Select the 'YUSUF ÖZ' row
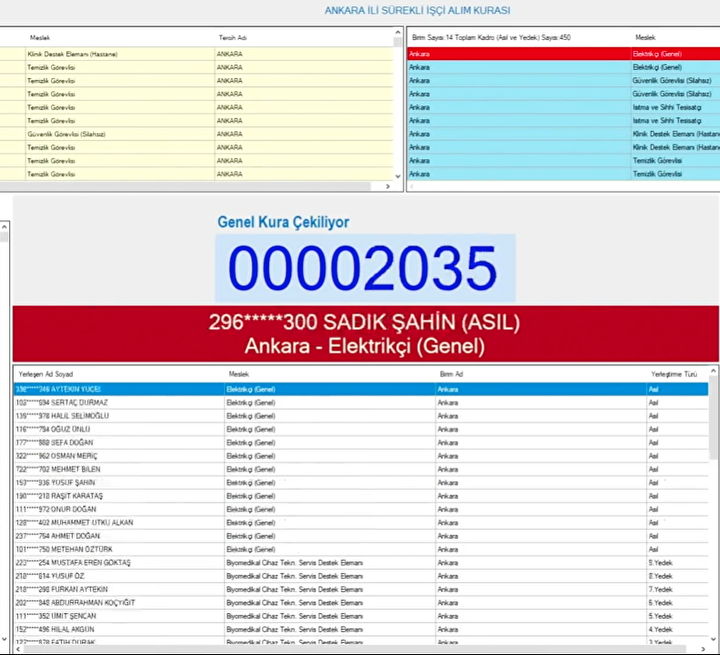Viewport: 720px width, 655px height. coord(361,576)
